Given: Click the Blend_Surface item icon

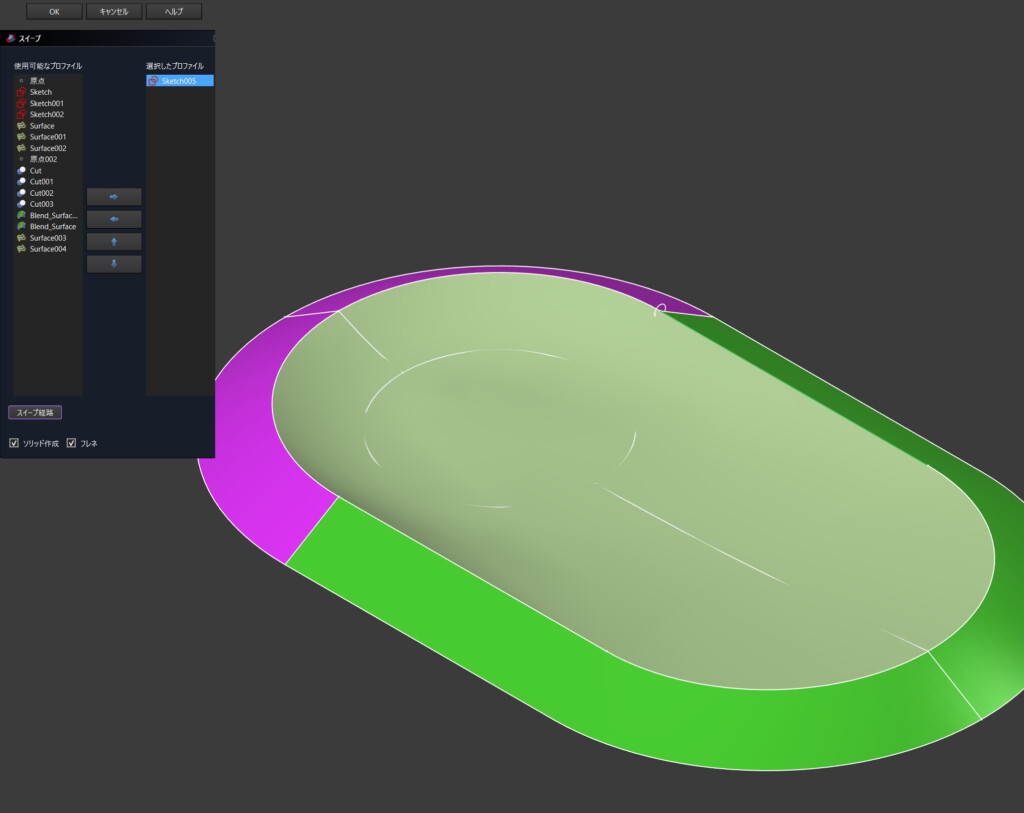Looking at the screenshot, I should pyautogui.click(x=21, y=227).
